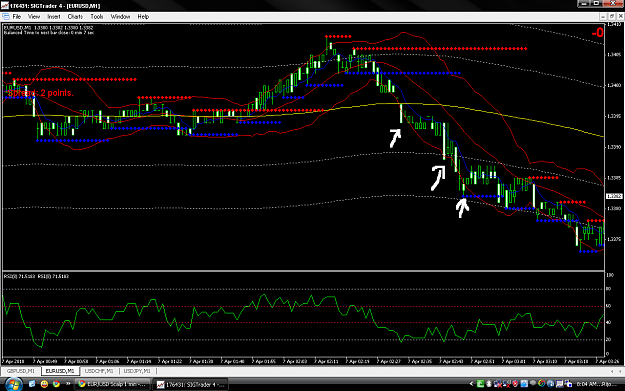This screenshot has width=625, height=391.
Task: Activate the SIGTrader 4 taskbar button
Action: coord(191,385)
